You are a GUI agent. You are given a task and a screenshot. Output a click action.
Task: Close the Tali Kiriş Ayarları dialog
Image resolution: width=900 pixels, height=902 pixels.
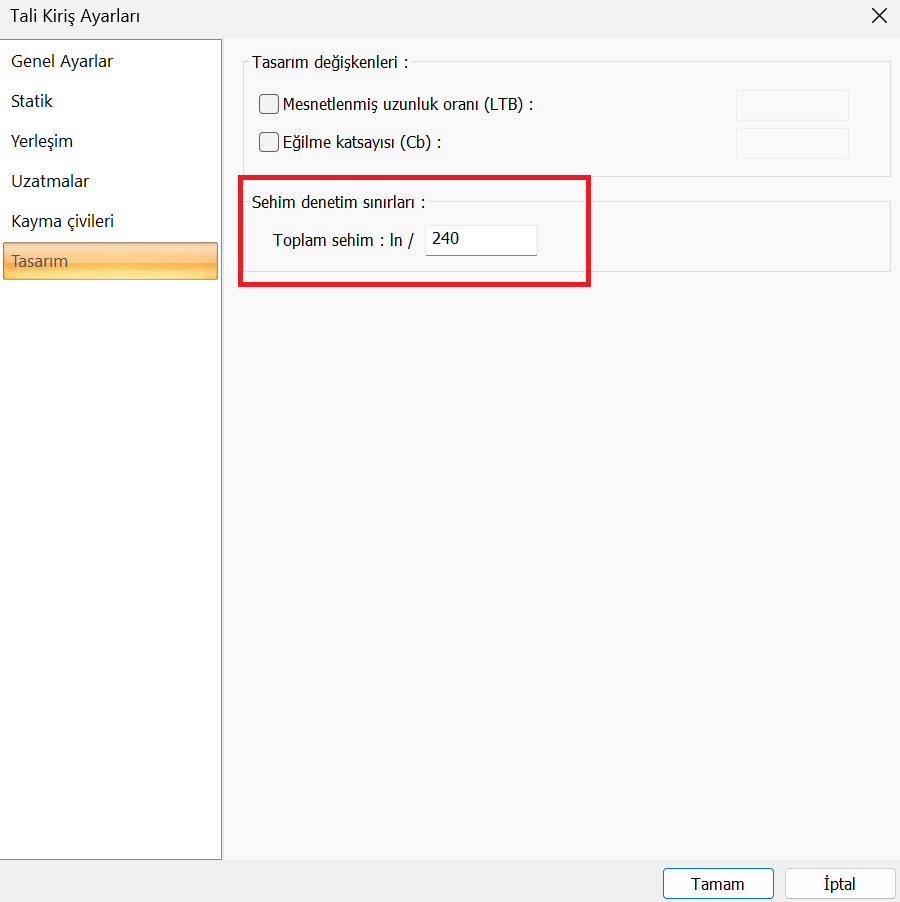(x=879, y=16)
